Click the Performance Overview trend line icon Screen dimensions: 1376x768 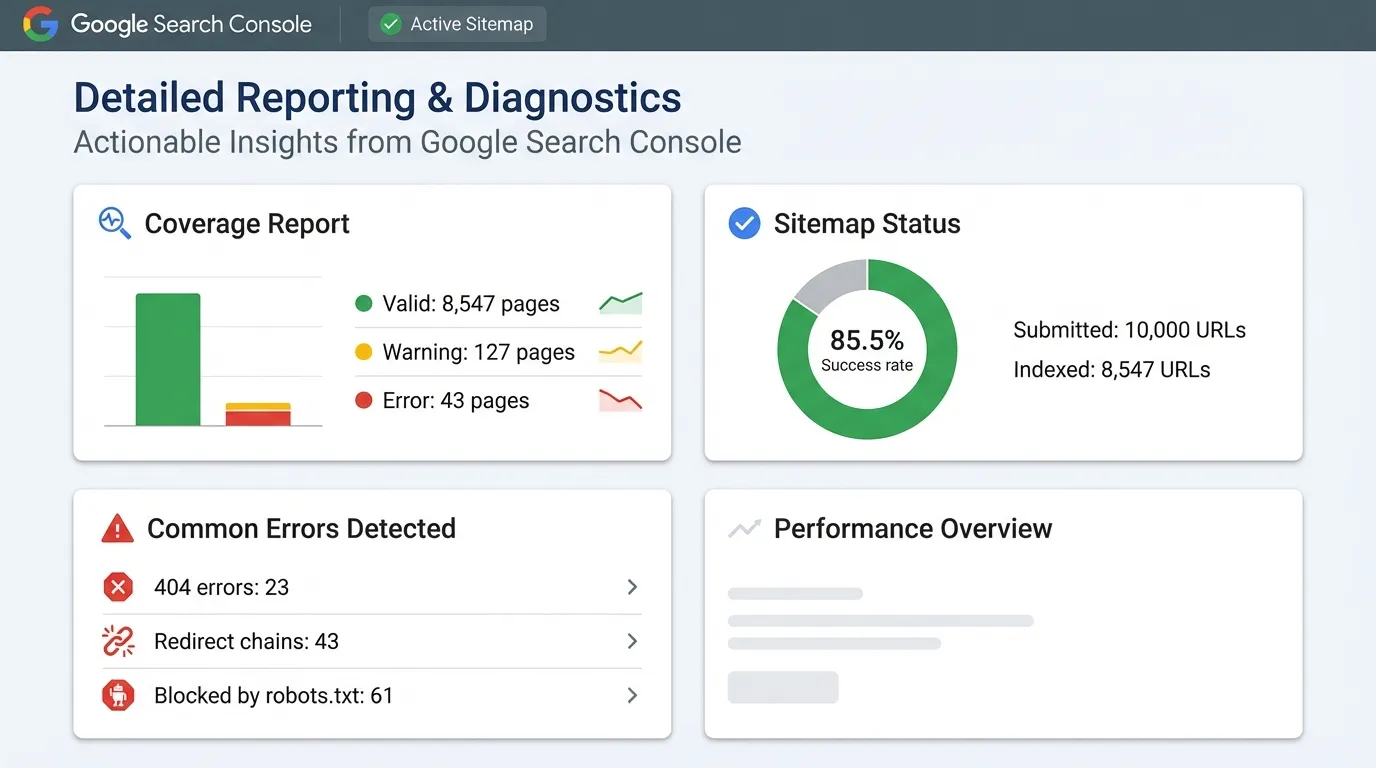tap(744, 528)
